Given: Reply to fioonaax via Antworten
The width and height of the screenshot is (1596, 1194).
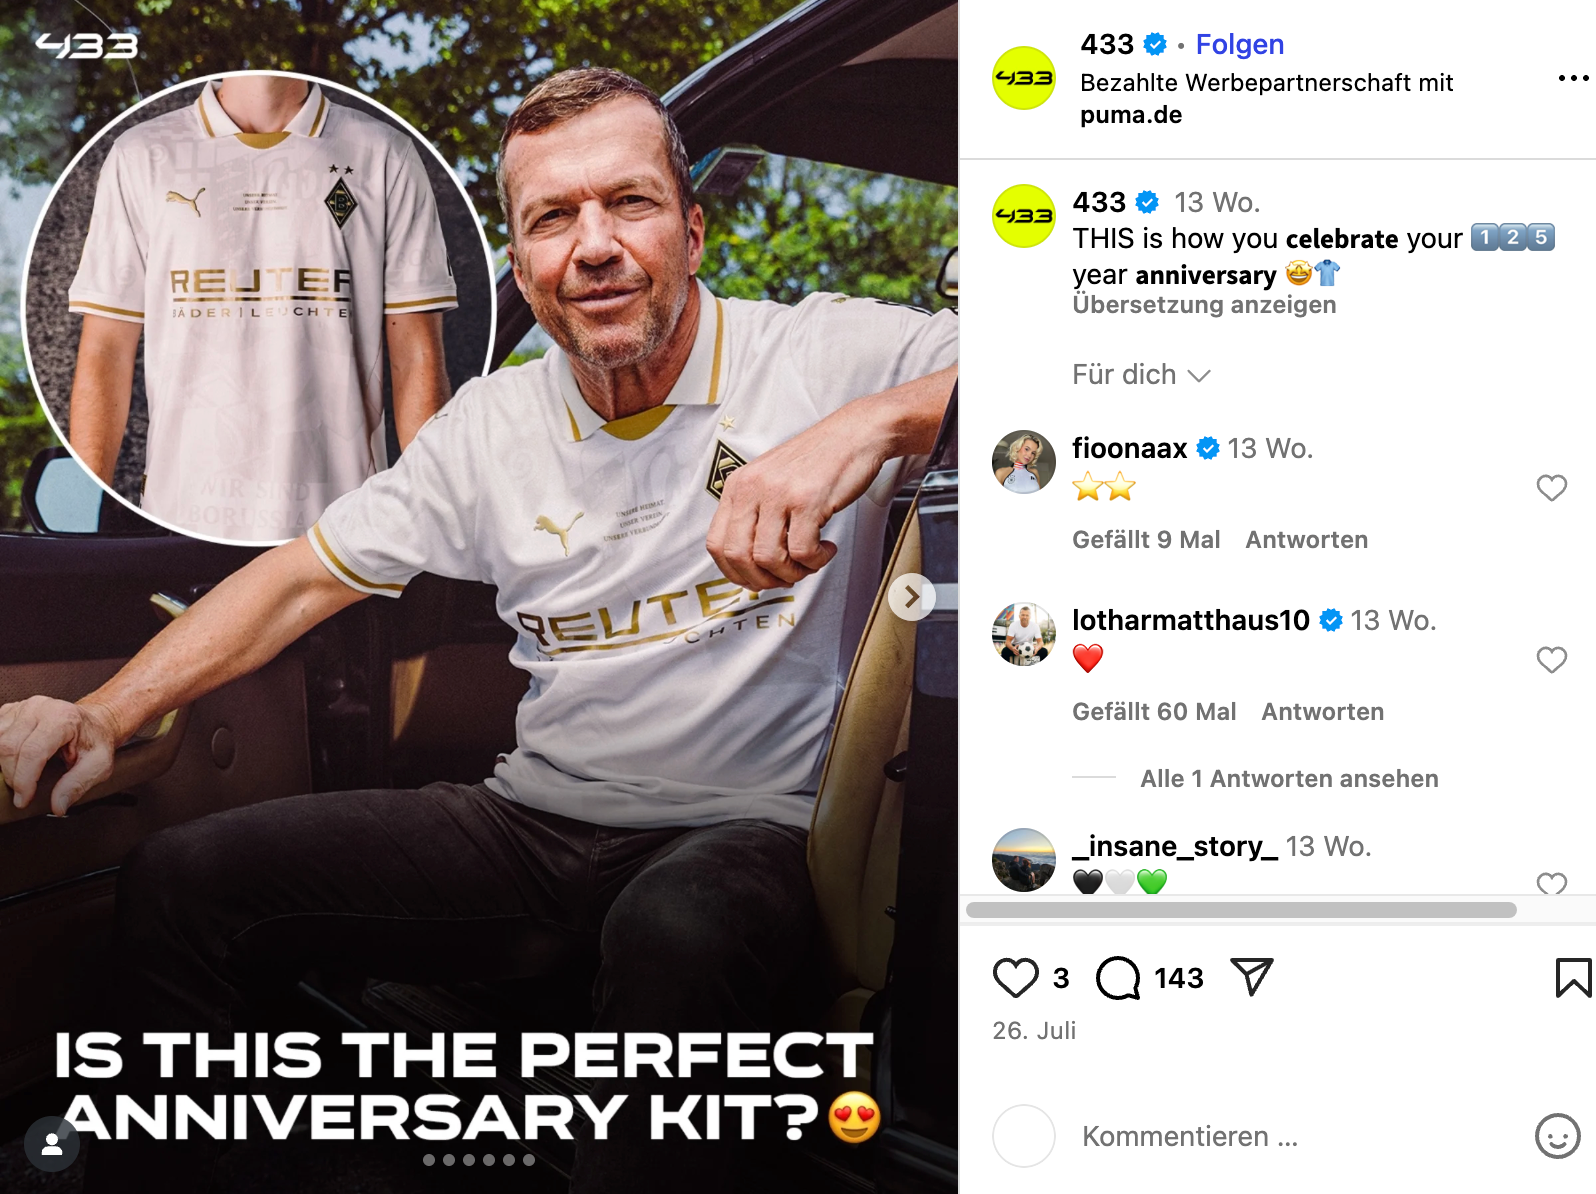Looking at the screenshot, I should 1306,540.
